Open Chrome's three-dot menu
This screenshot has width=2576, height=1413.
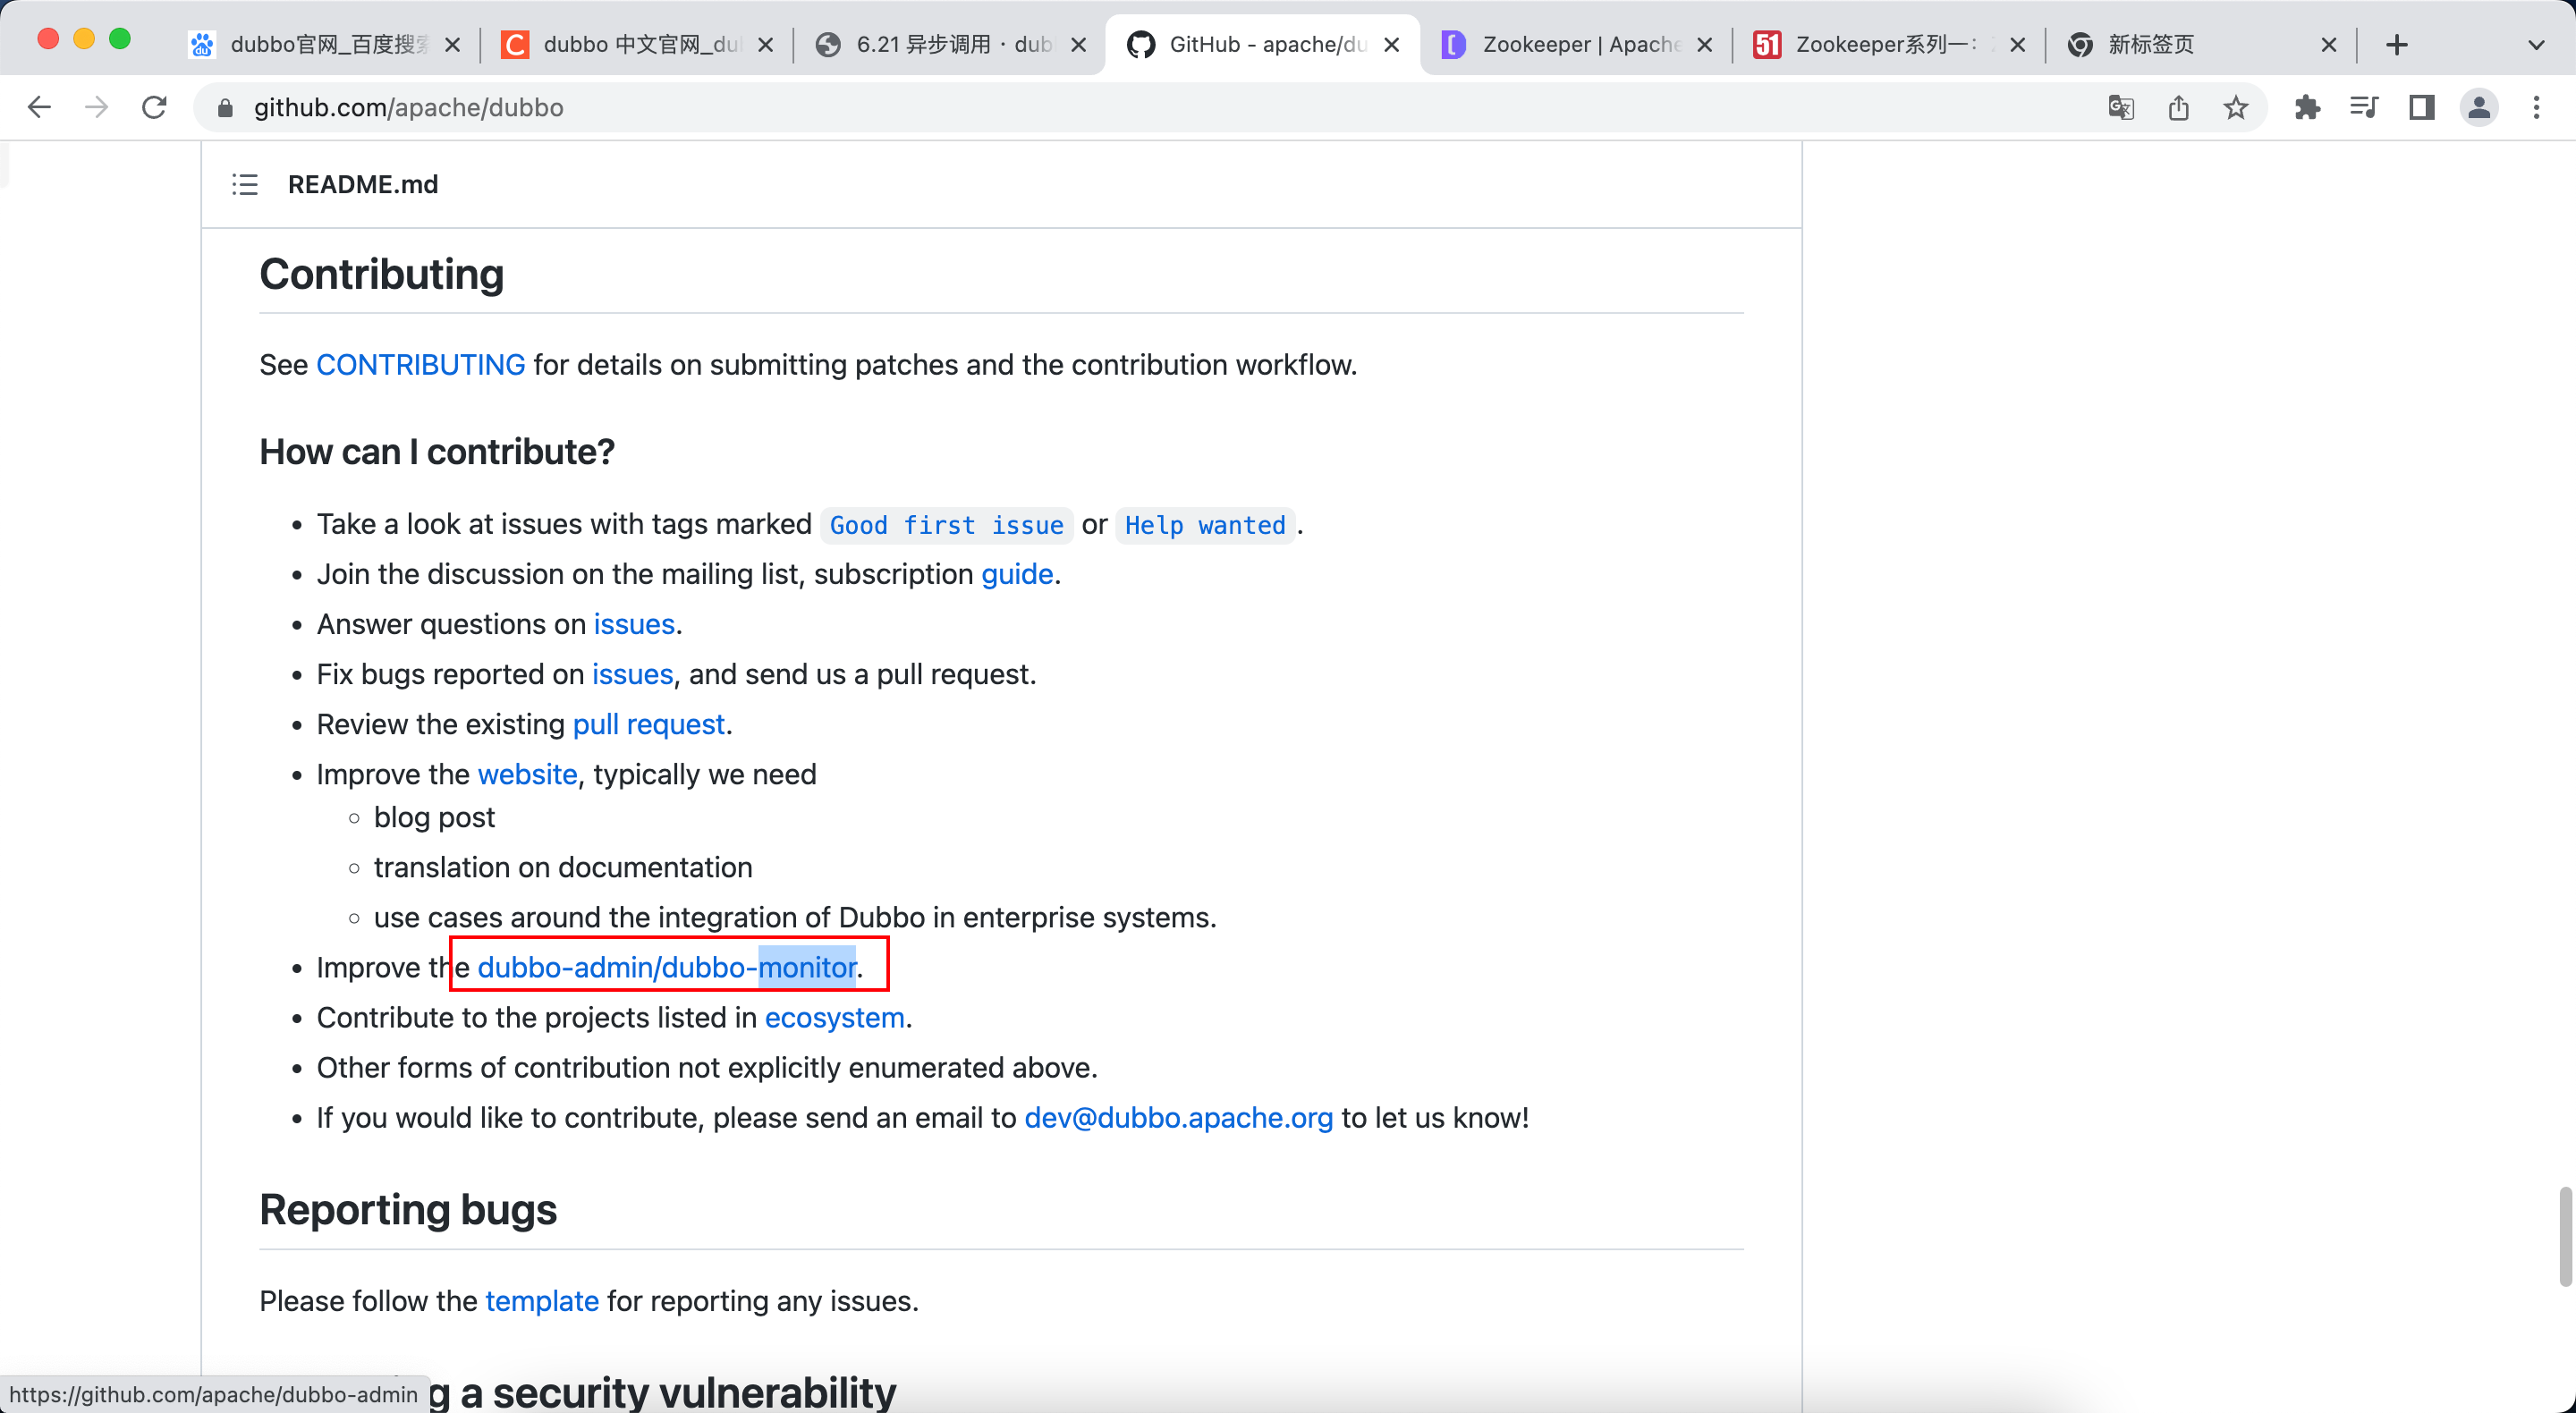2536,107
